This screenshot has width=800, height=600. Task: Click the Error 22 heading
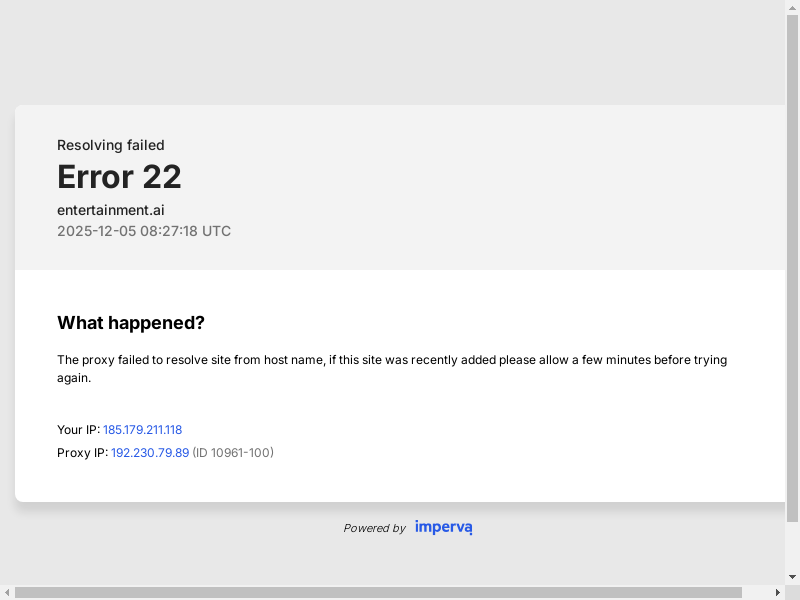click(119, 177)
